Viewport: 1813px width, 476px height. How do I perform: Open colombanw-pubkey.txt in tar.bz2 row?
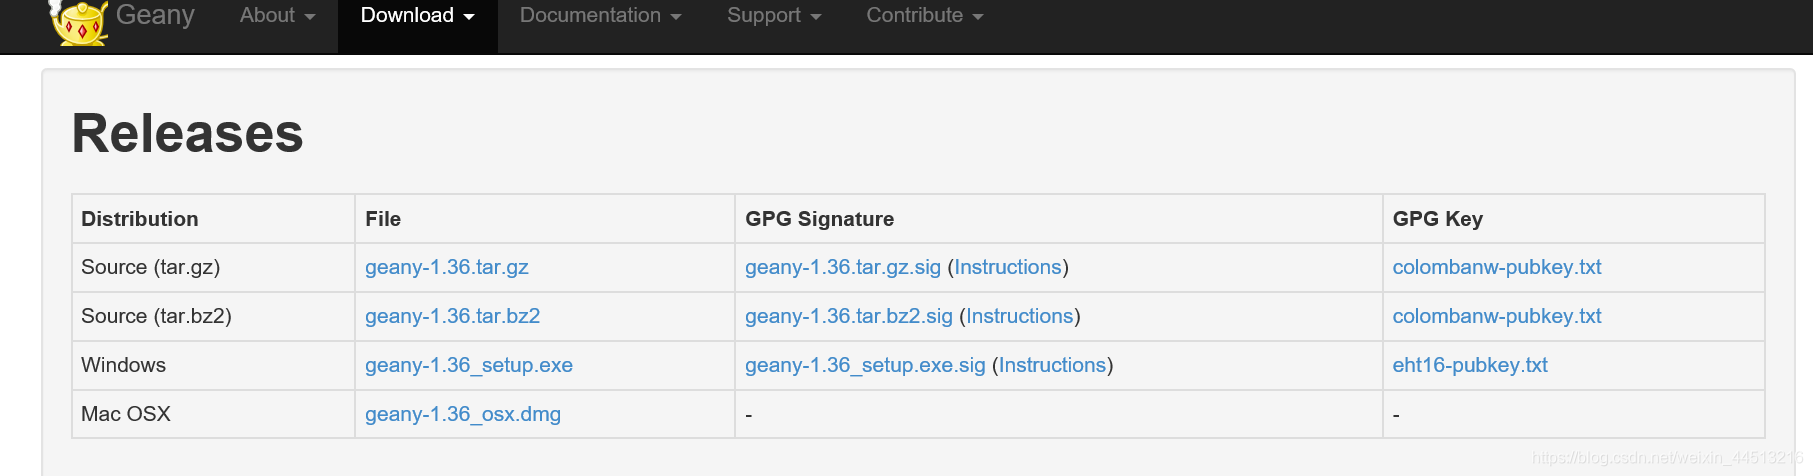pyautogui.click(x=1496, y=316)
